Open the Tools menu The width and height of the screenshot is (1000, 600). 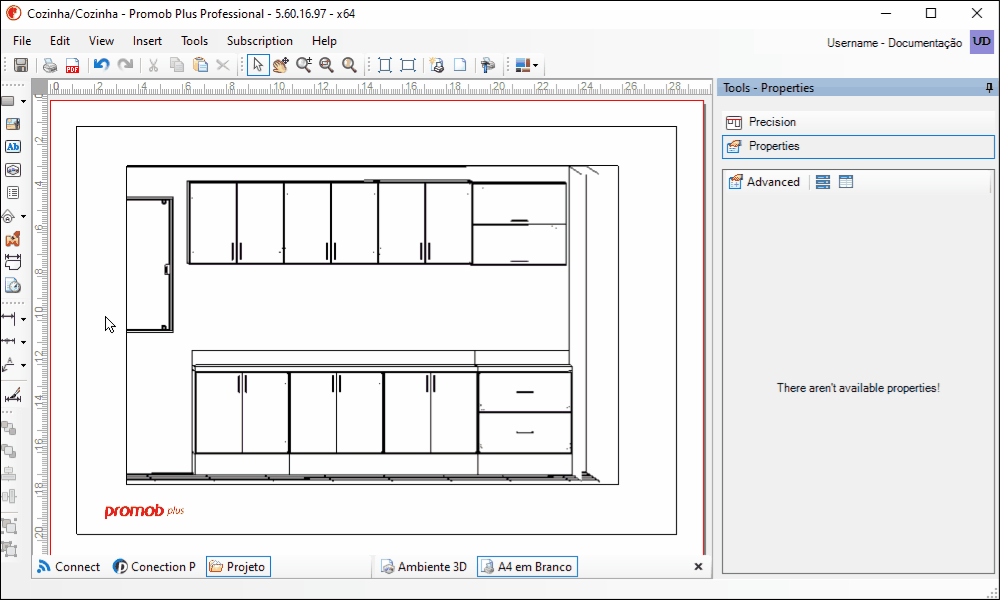click(195, 41)
